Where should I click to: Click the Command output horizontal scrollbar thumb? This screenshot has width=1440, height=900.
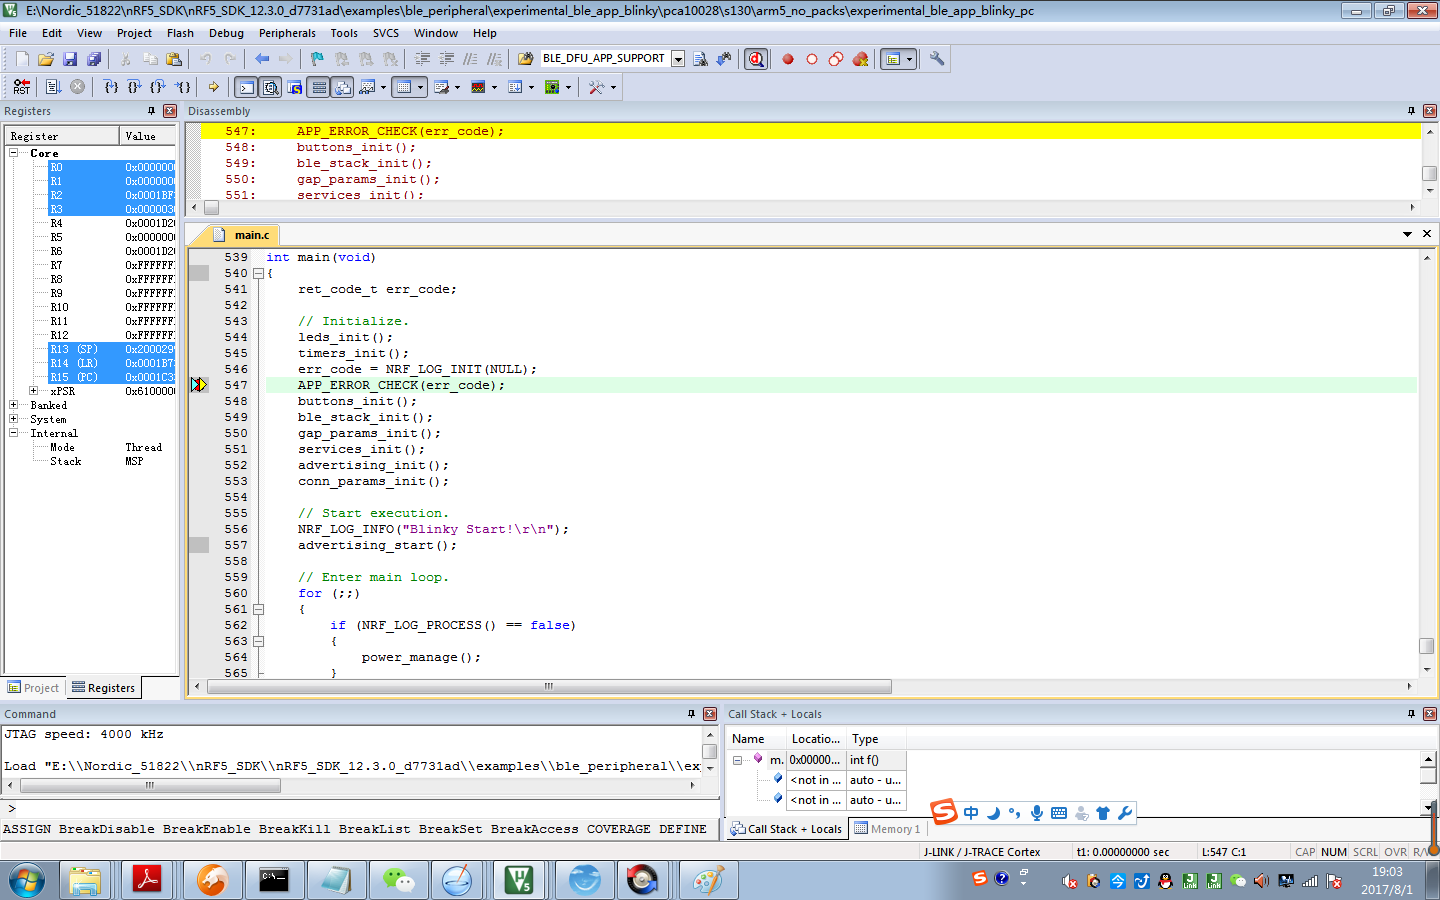point(149,786)
